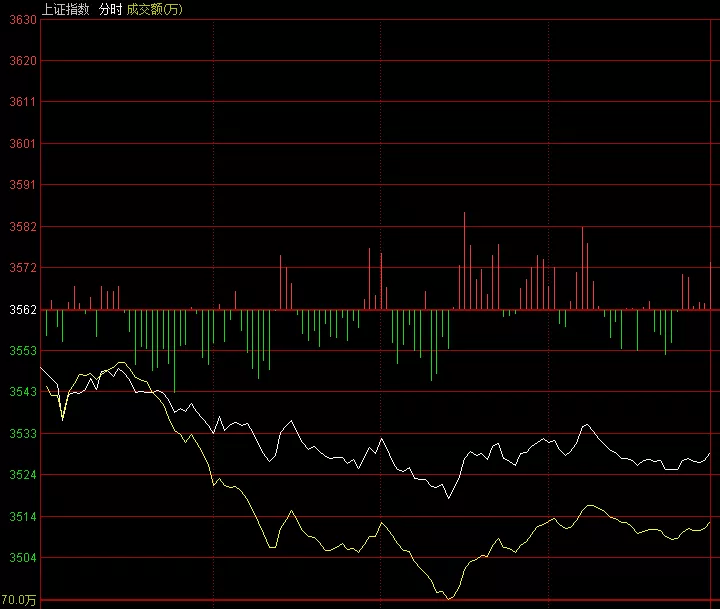The height and width of the screenshot is (609, 720).
Task: Click the 3620 price axis label
Action: pos(23,61)
